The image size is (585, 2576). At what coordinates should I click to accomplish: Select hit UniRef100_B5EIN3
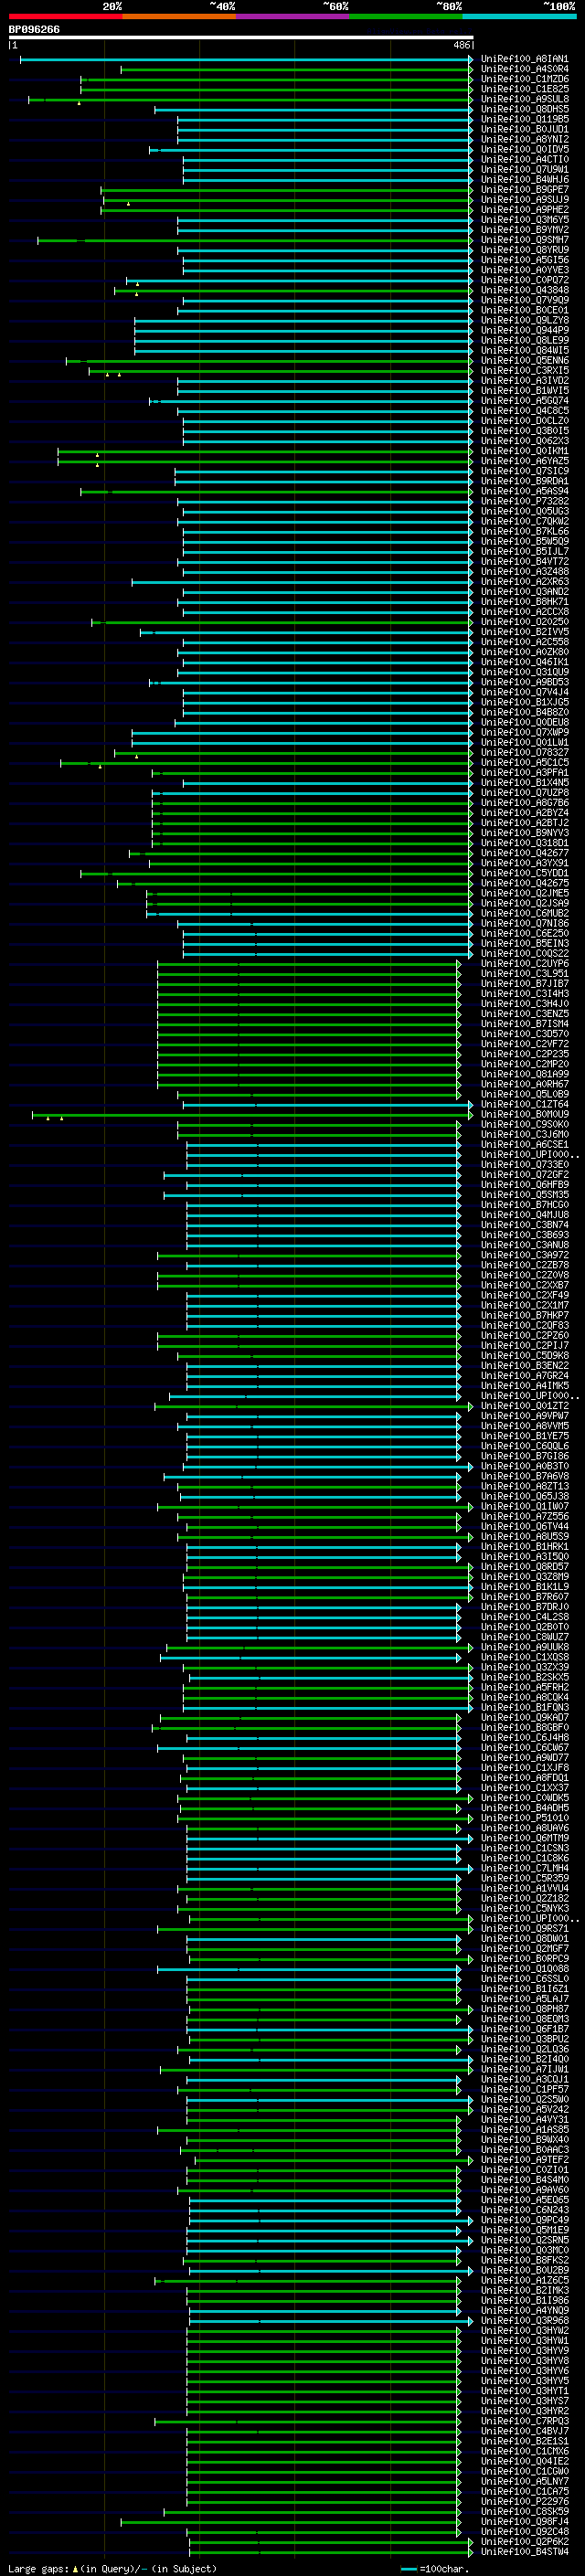coord(524,944)
